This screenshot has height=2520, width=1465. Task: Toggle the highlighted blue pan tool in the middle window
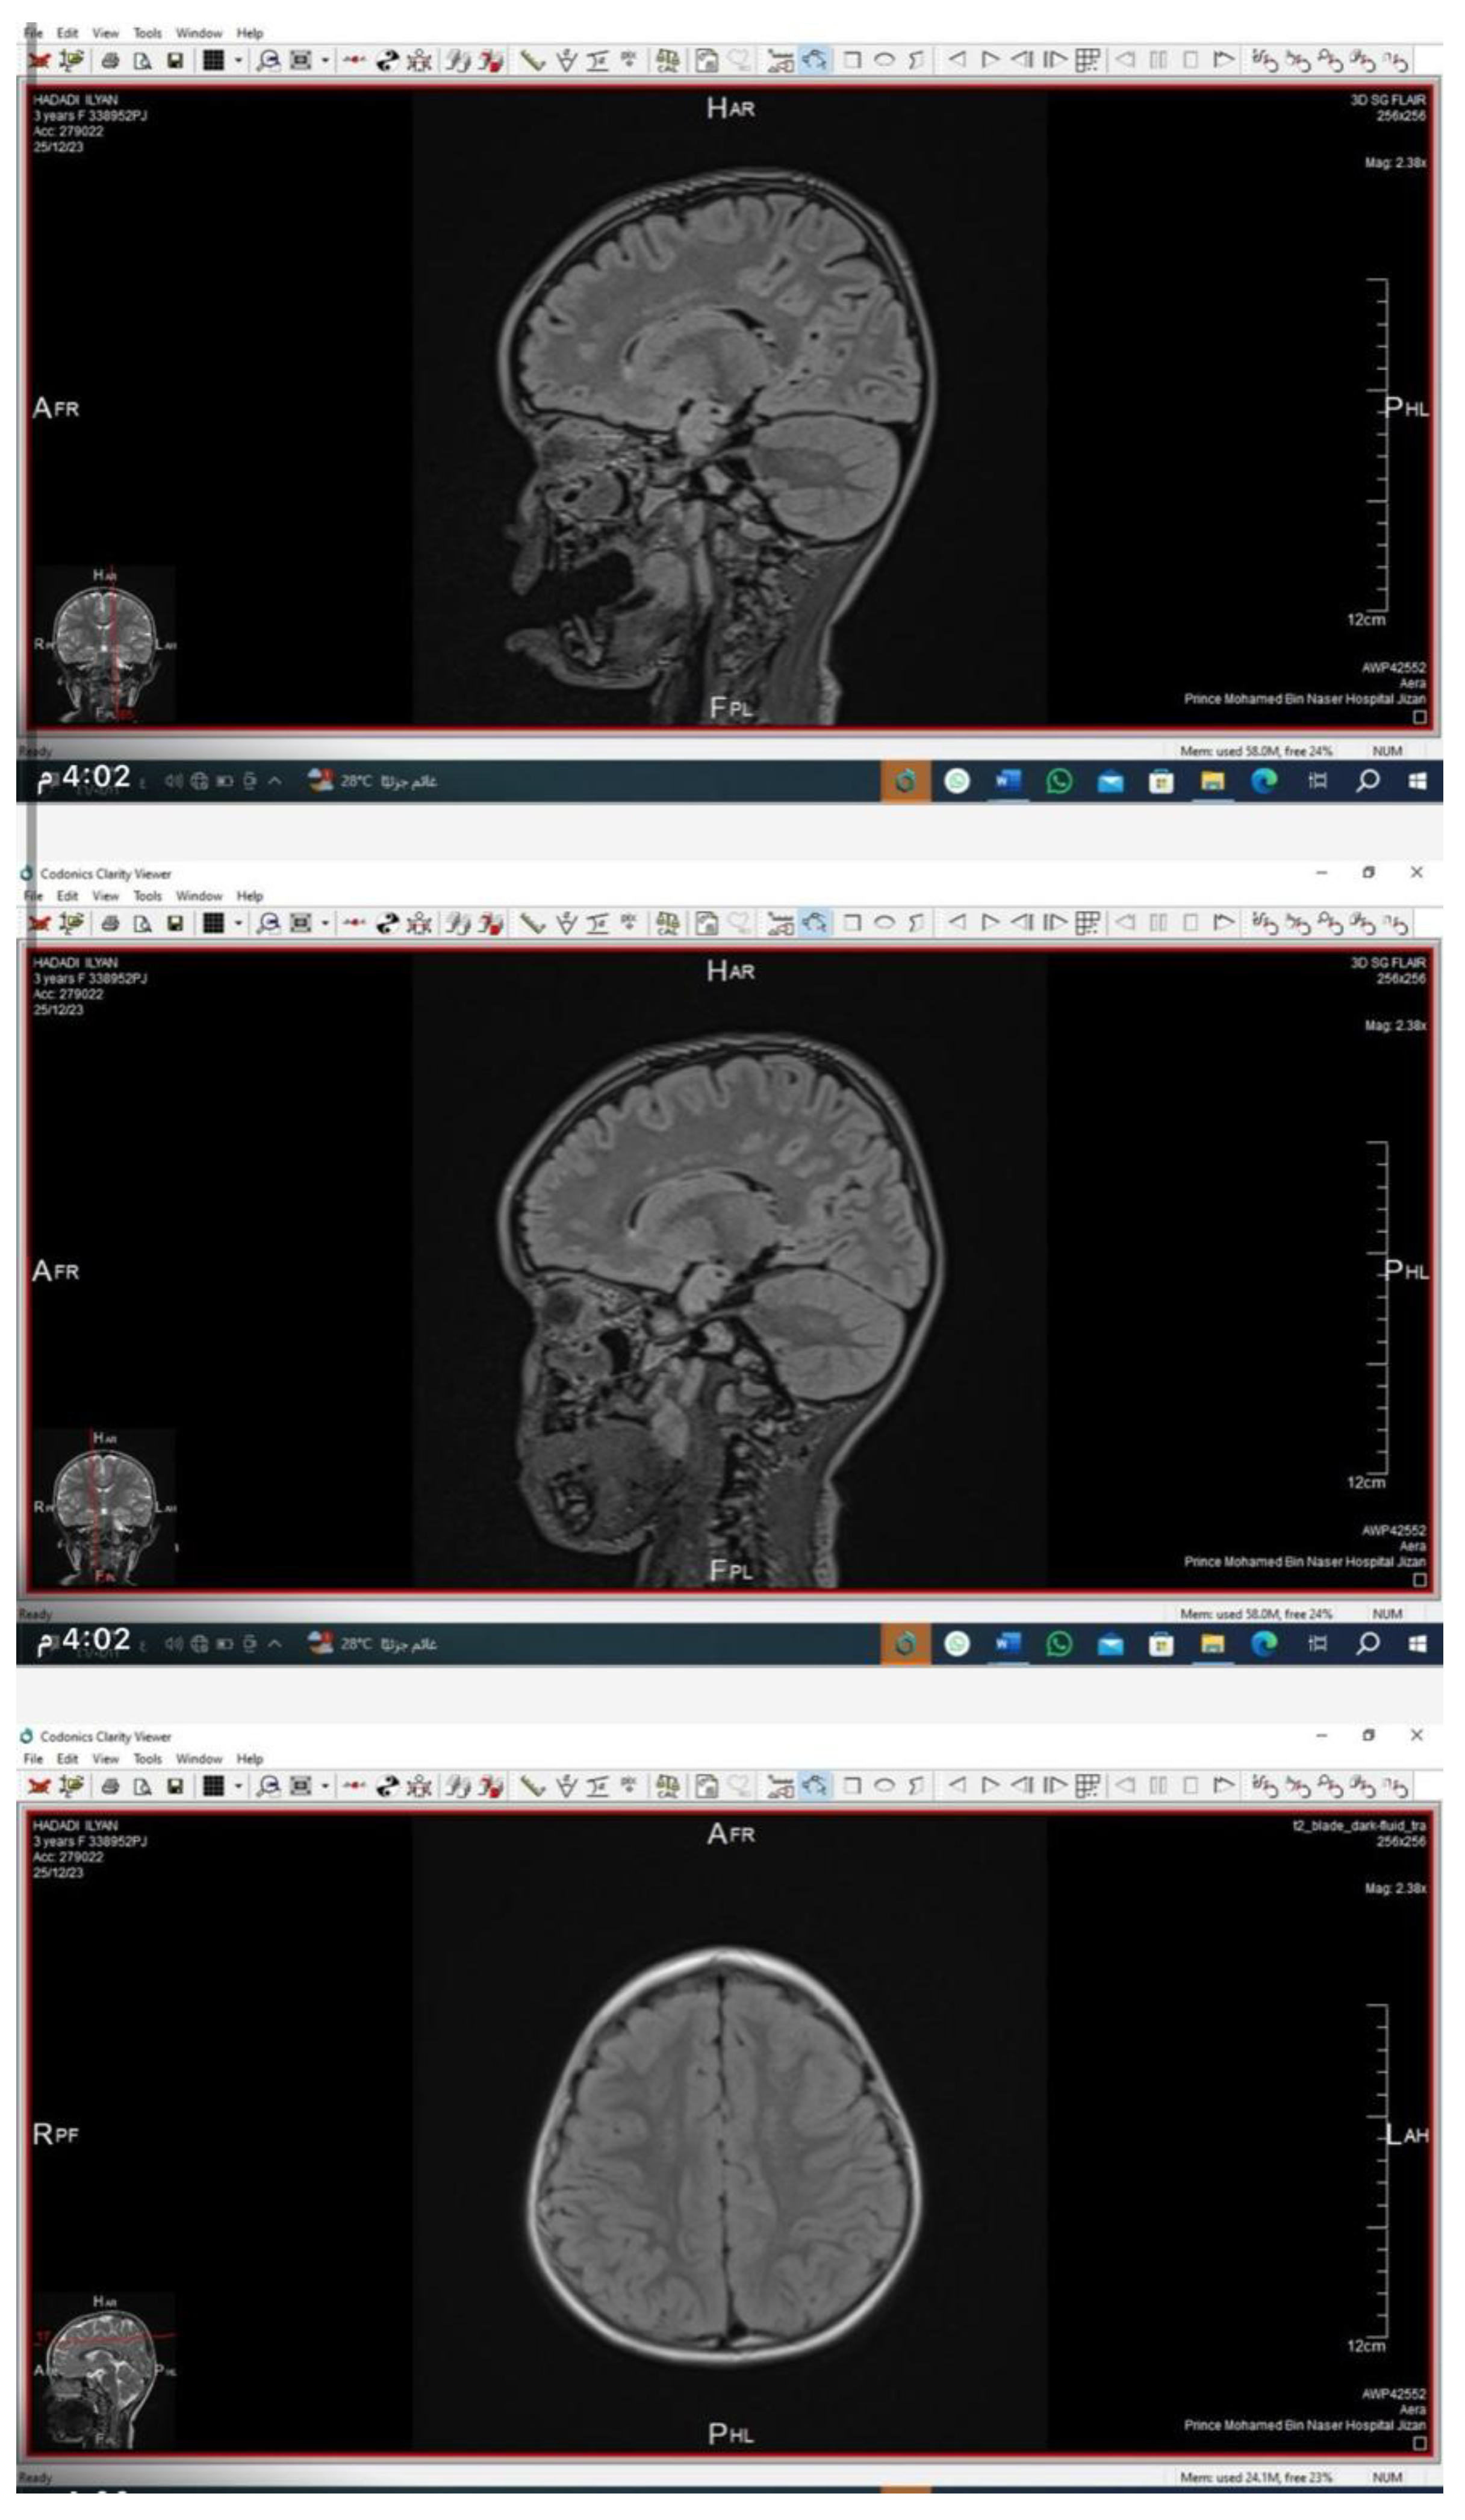tap(816, 923)
